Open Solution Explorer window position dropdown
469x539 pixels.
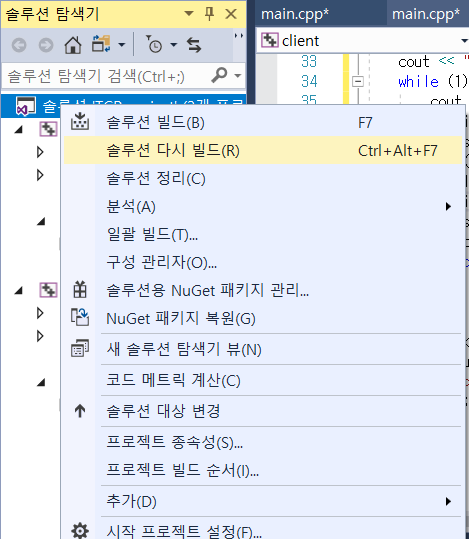189,14
